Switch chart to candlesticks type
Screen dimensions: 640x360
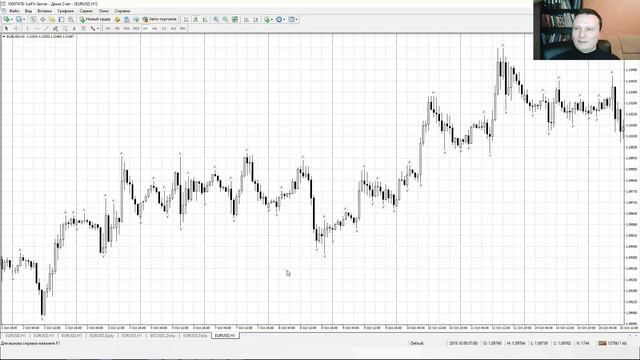click(196, 19)
